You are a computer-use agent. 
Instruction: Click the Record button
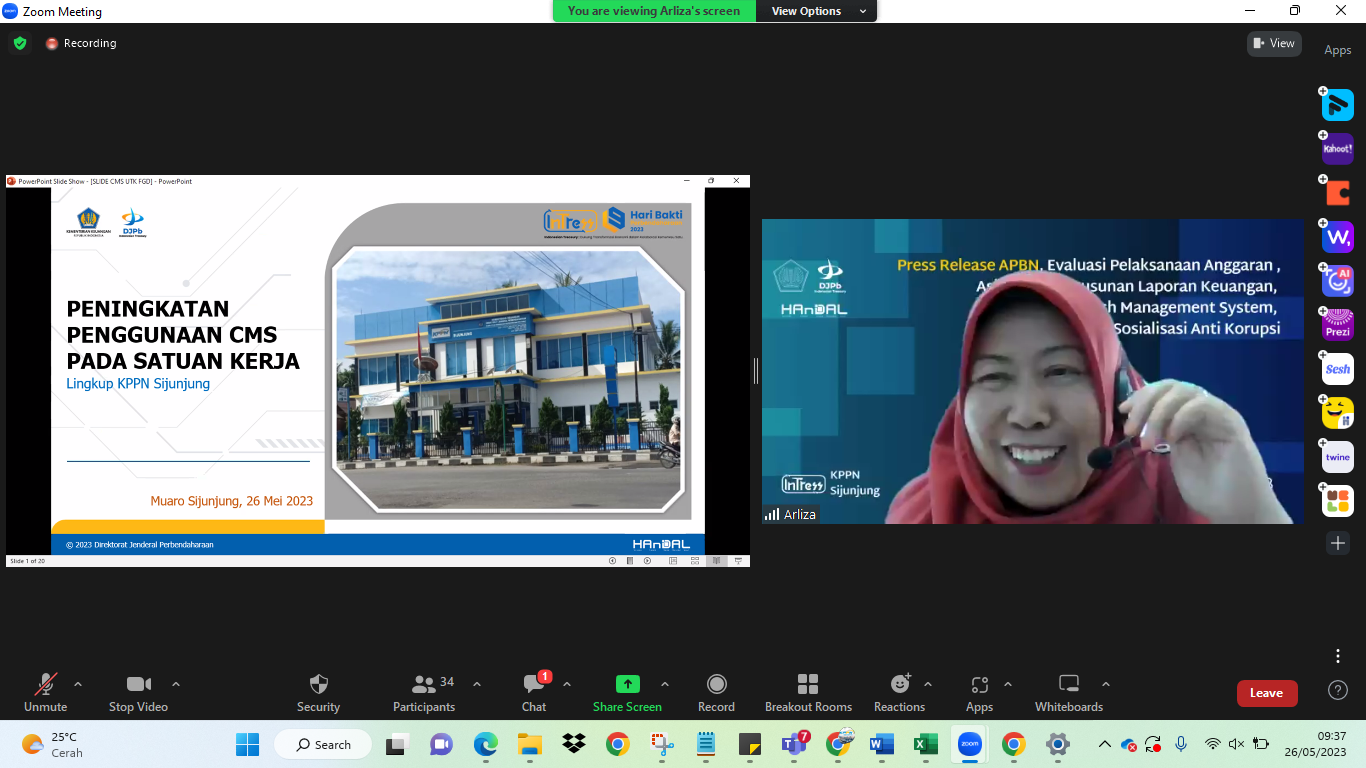(x=716, y=693)
